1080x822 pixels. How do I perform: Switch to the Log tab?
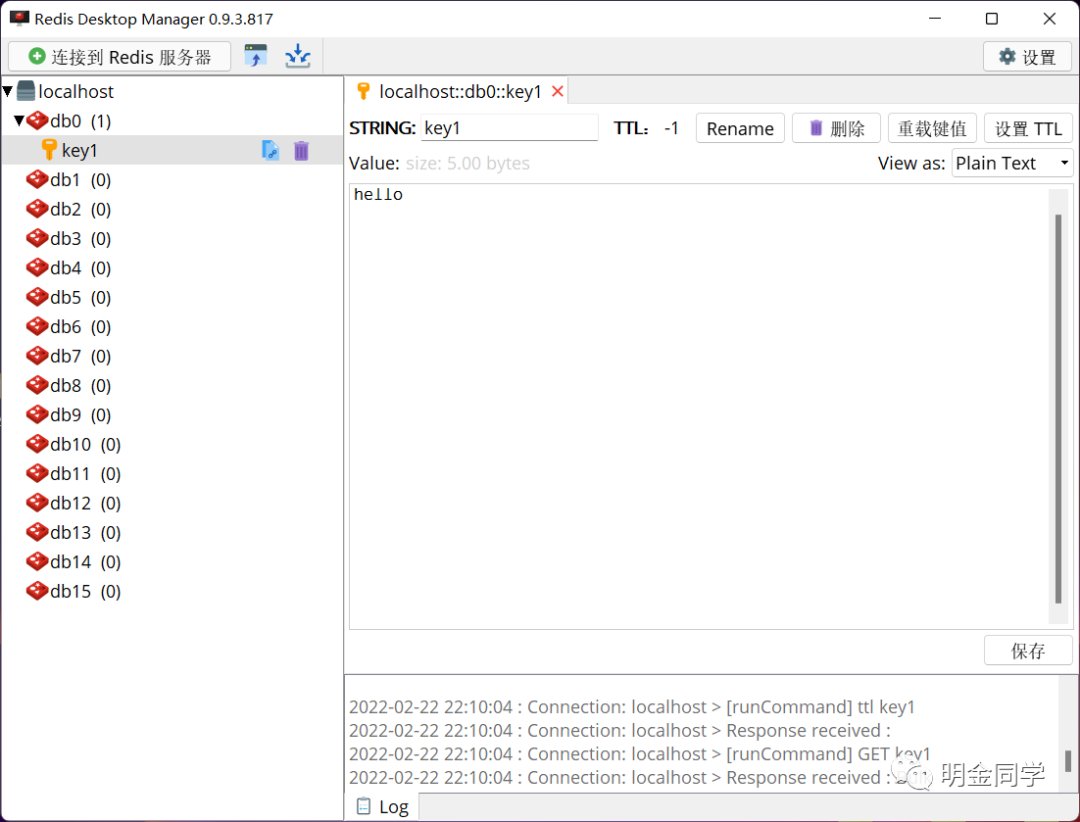click(382, 806)
